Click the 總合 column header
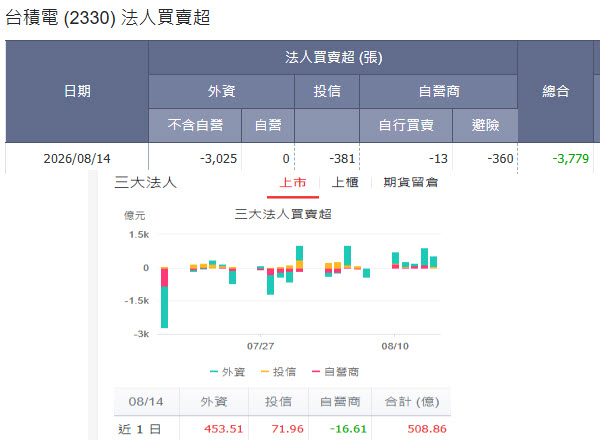This screenshot has height=440, width=600. point(556,91)
